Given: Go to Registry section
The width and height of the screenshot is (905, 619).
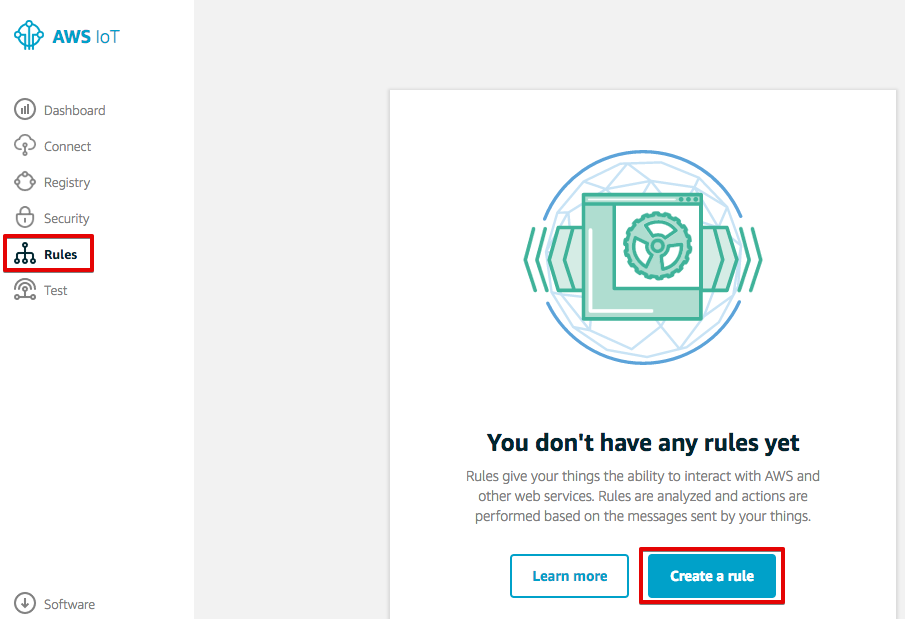Looking at the screenshot, I should tap(67, 182).
